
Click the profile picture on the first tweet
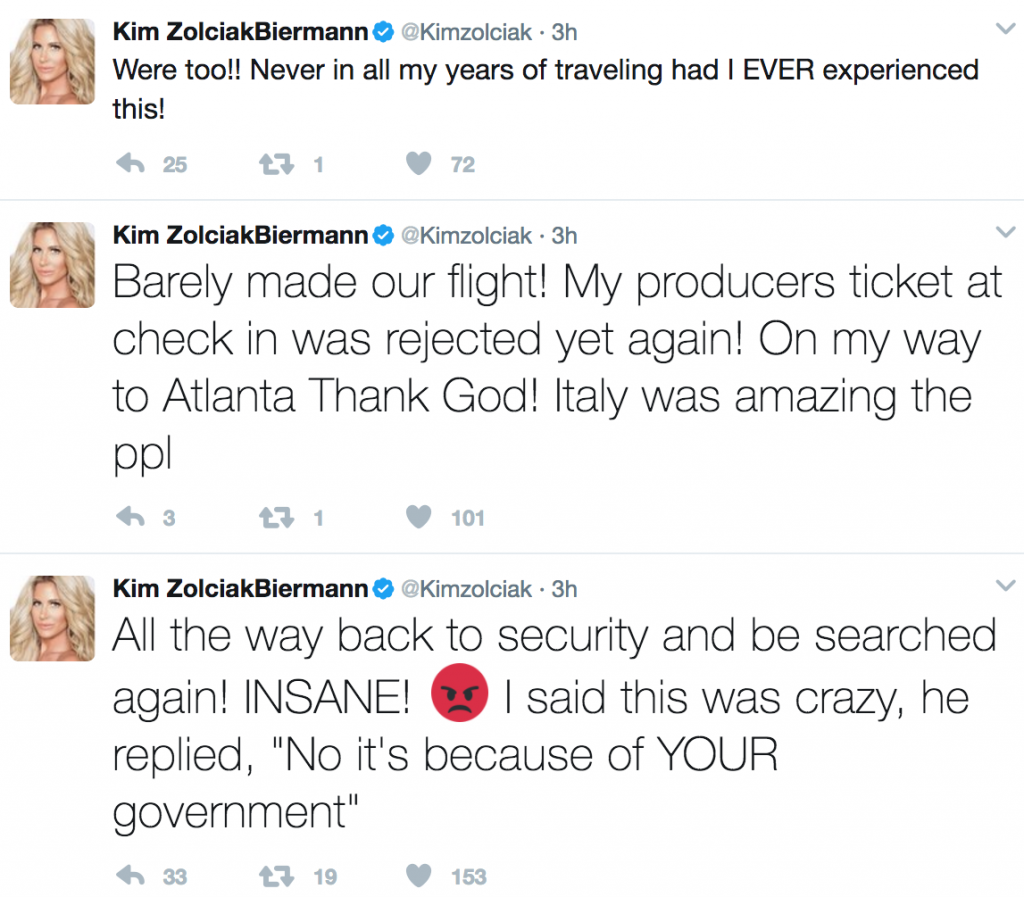pyautogui.click(x=52, y=61)
